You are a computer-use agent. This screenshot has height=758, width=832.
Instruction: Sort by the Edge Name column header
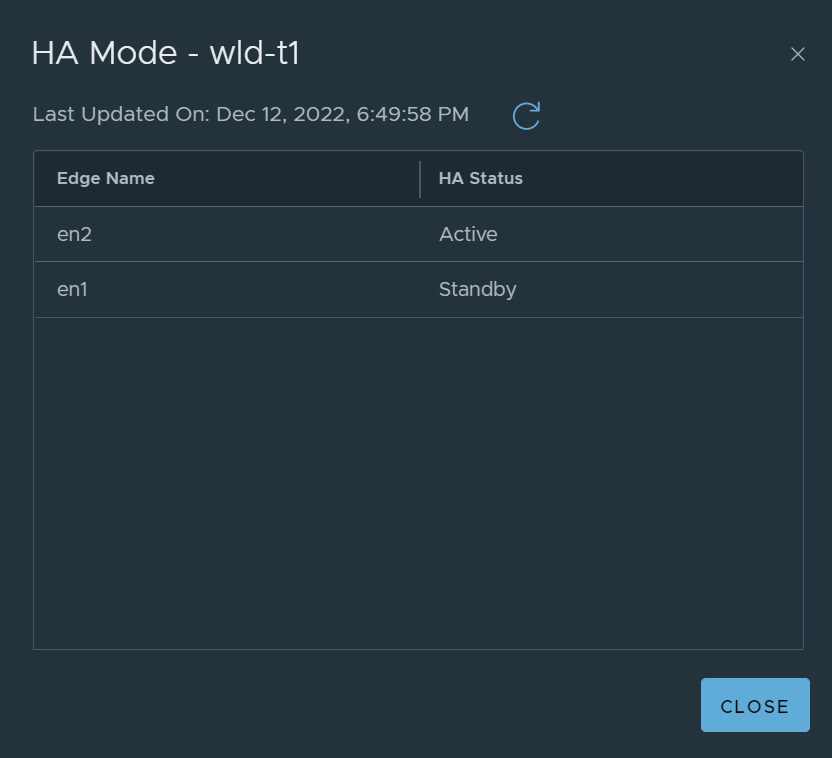106,178
